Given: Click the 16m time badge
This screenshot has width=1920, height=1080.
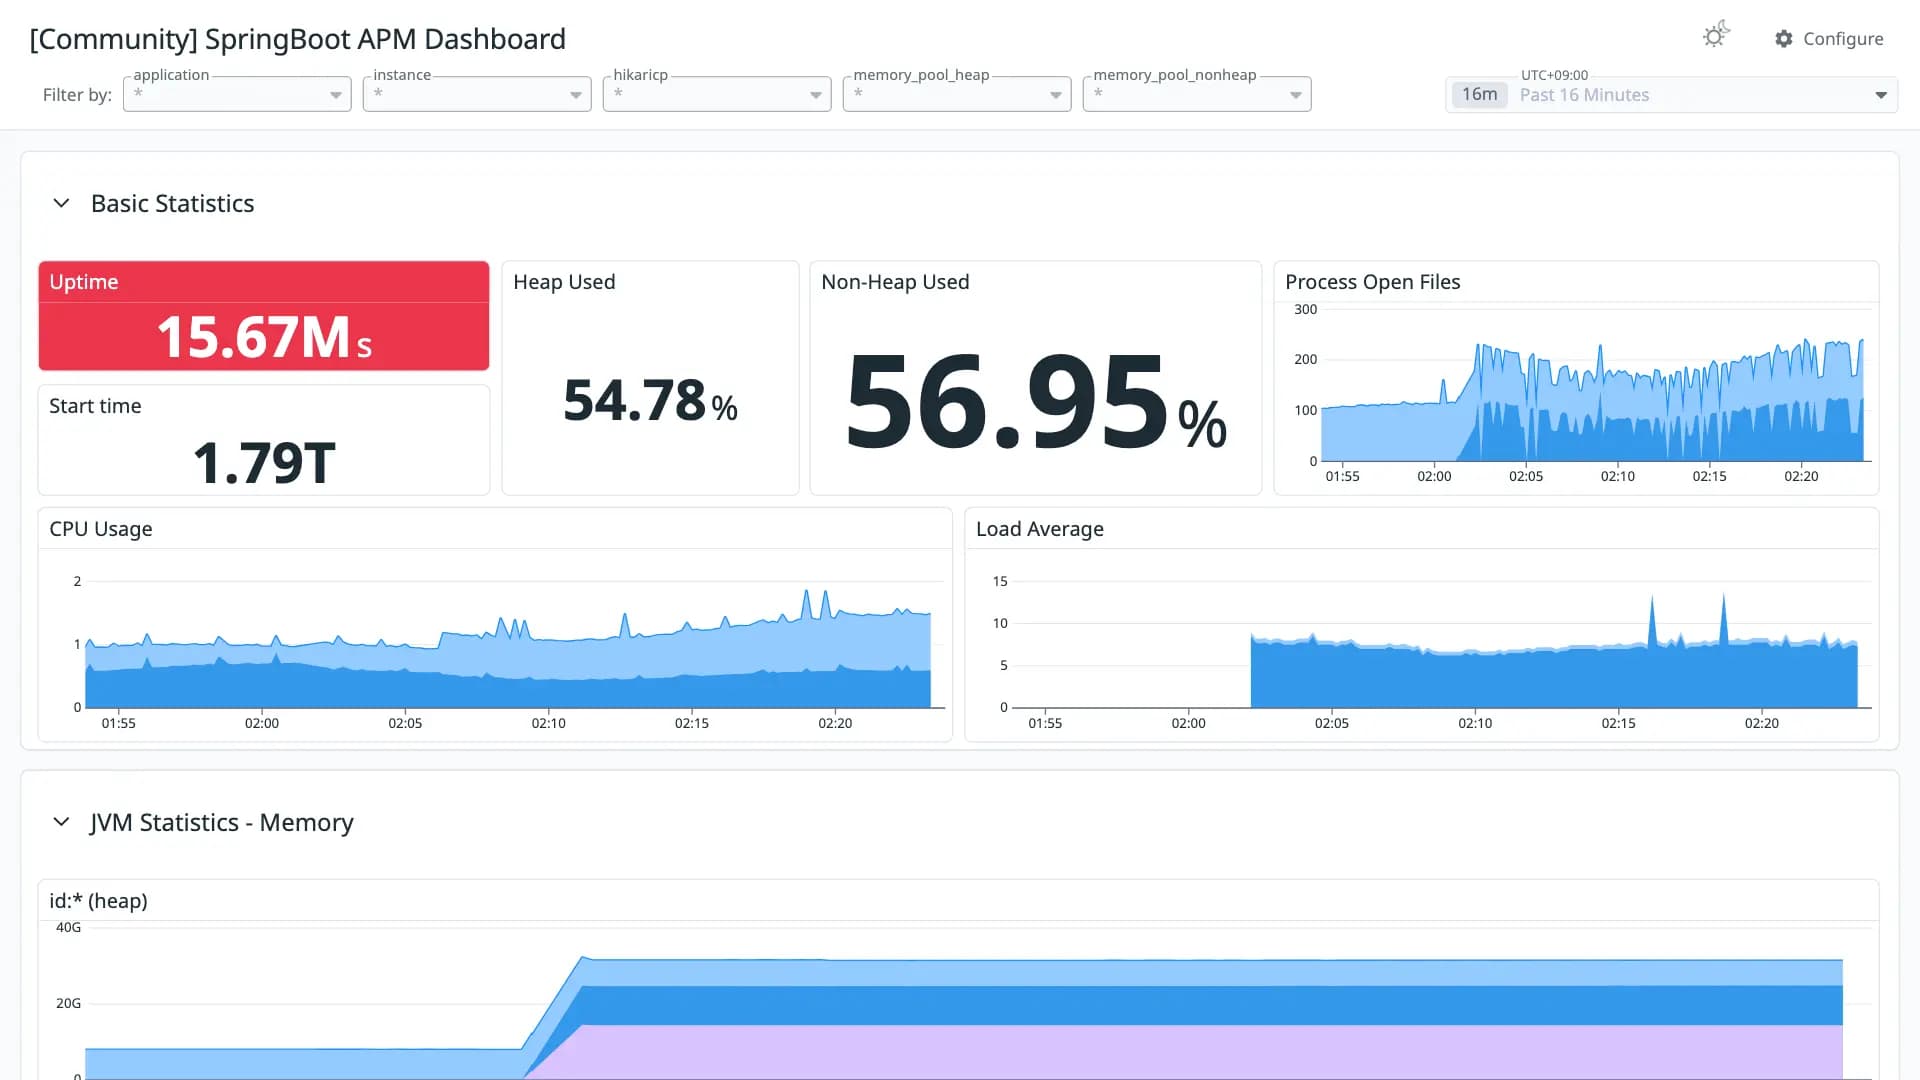Looking at the screenshot, I should pos(1479,95).
